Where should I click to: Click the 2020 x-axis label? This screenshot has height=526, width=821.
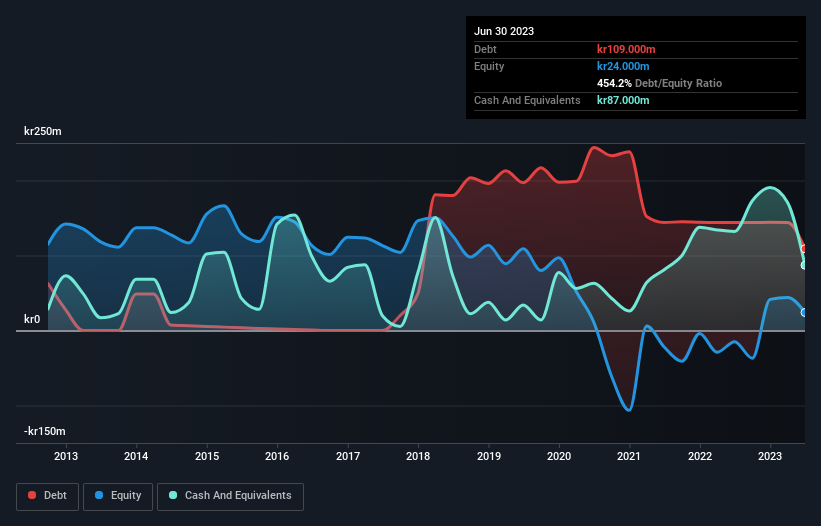click(559, 456)
